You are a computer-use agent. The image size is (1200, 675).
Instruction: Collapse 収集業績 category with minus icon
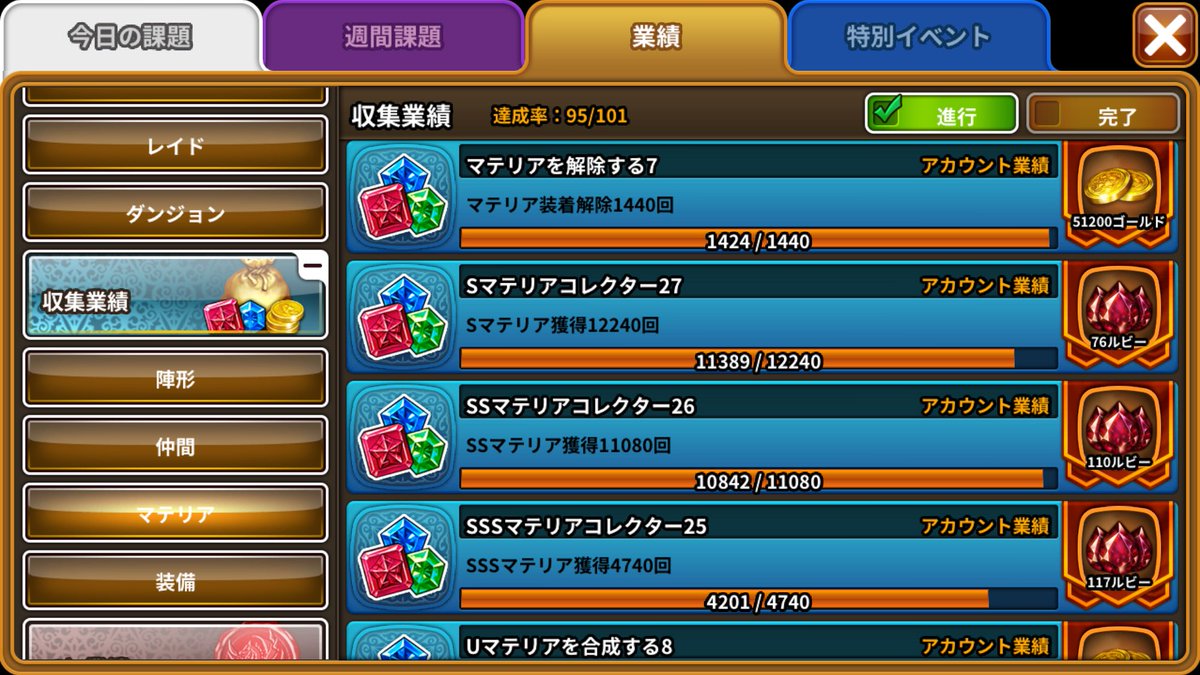pos(312,266)
